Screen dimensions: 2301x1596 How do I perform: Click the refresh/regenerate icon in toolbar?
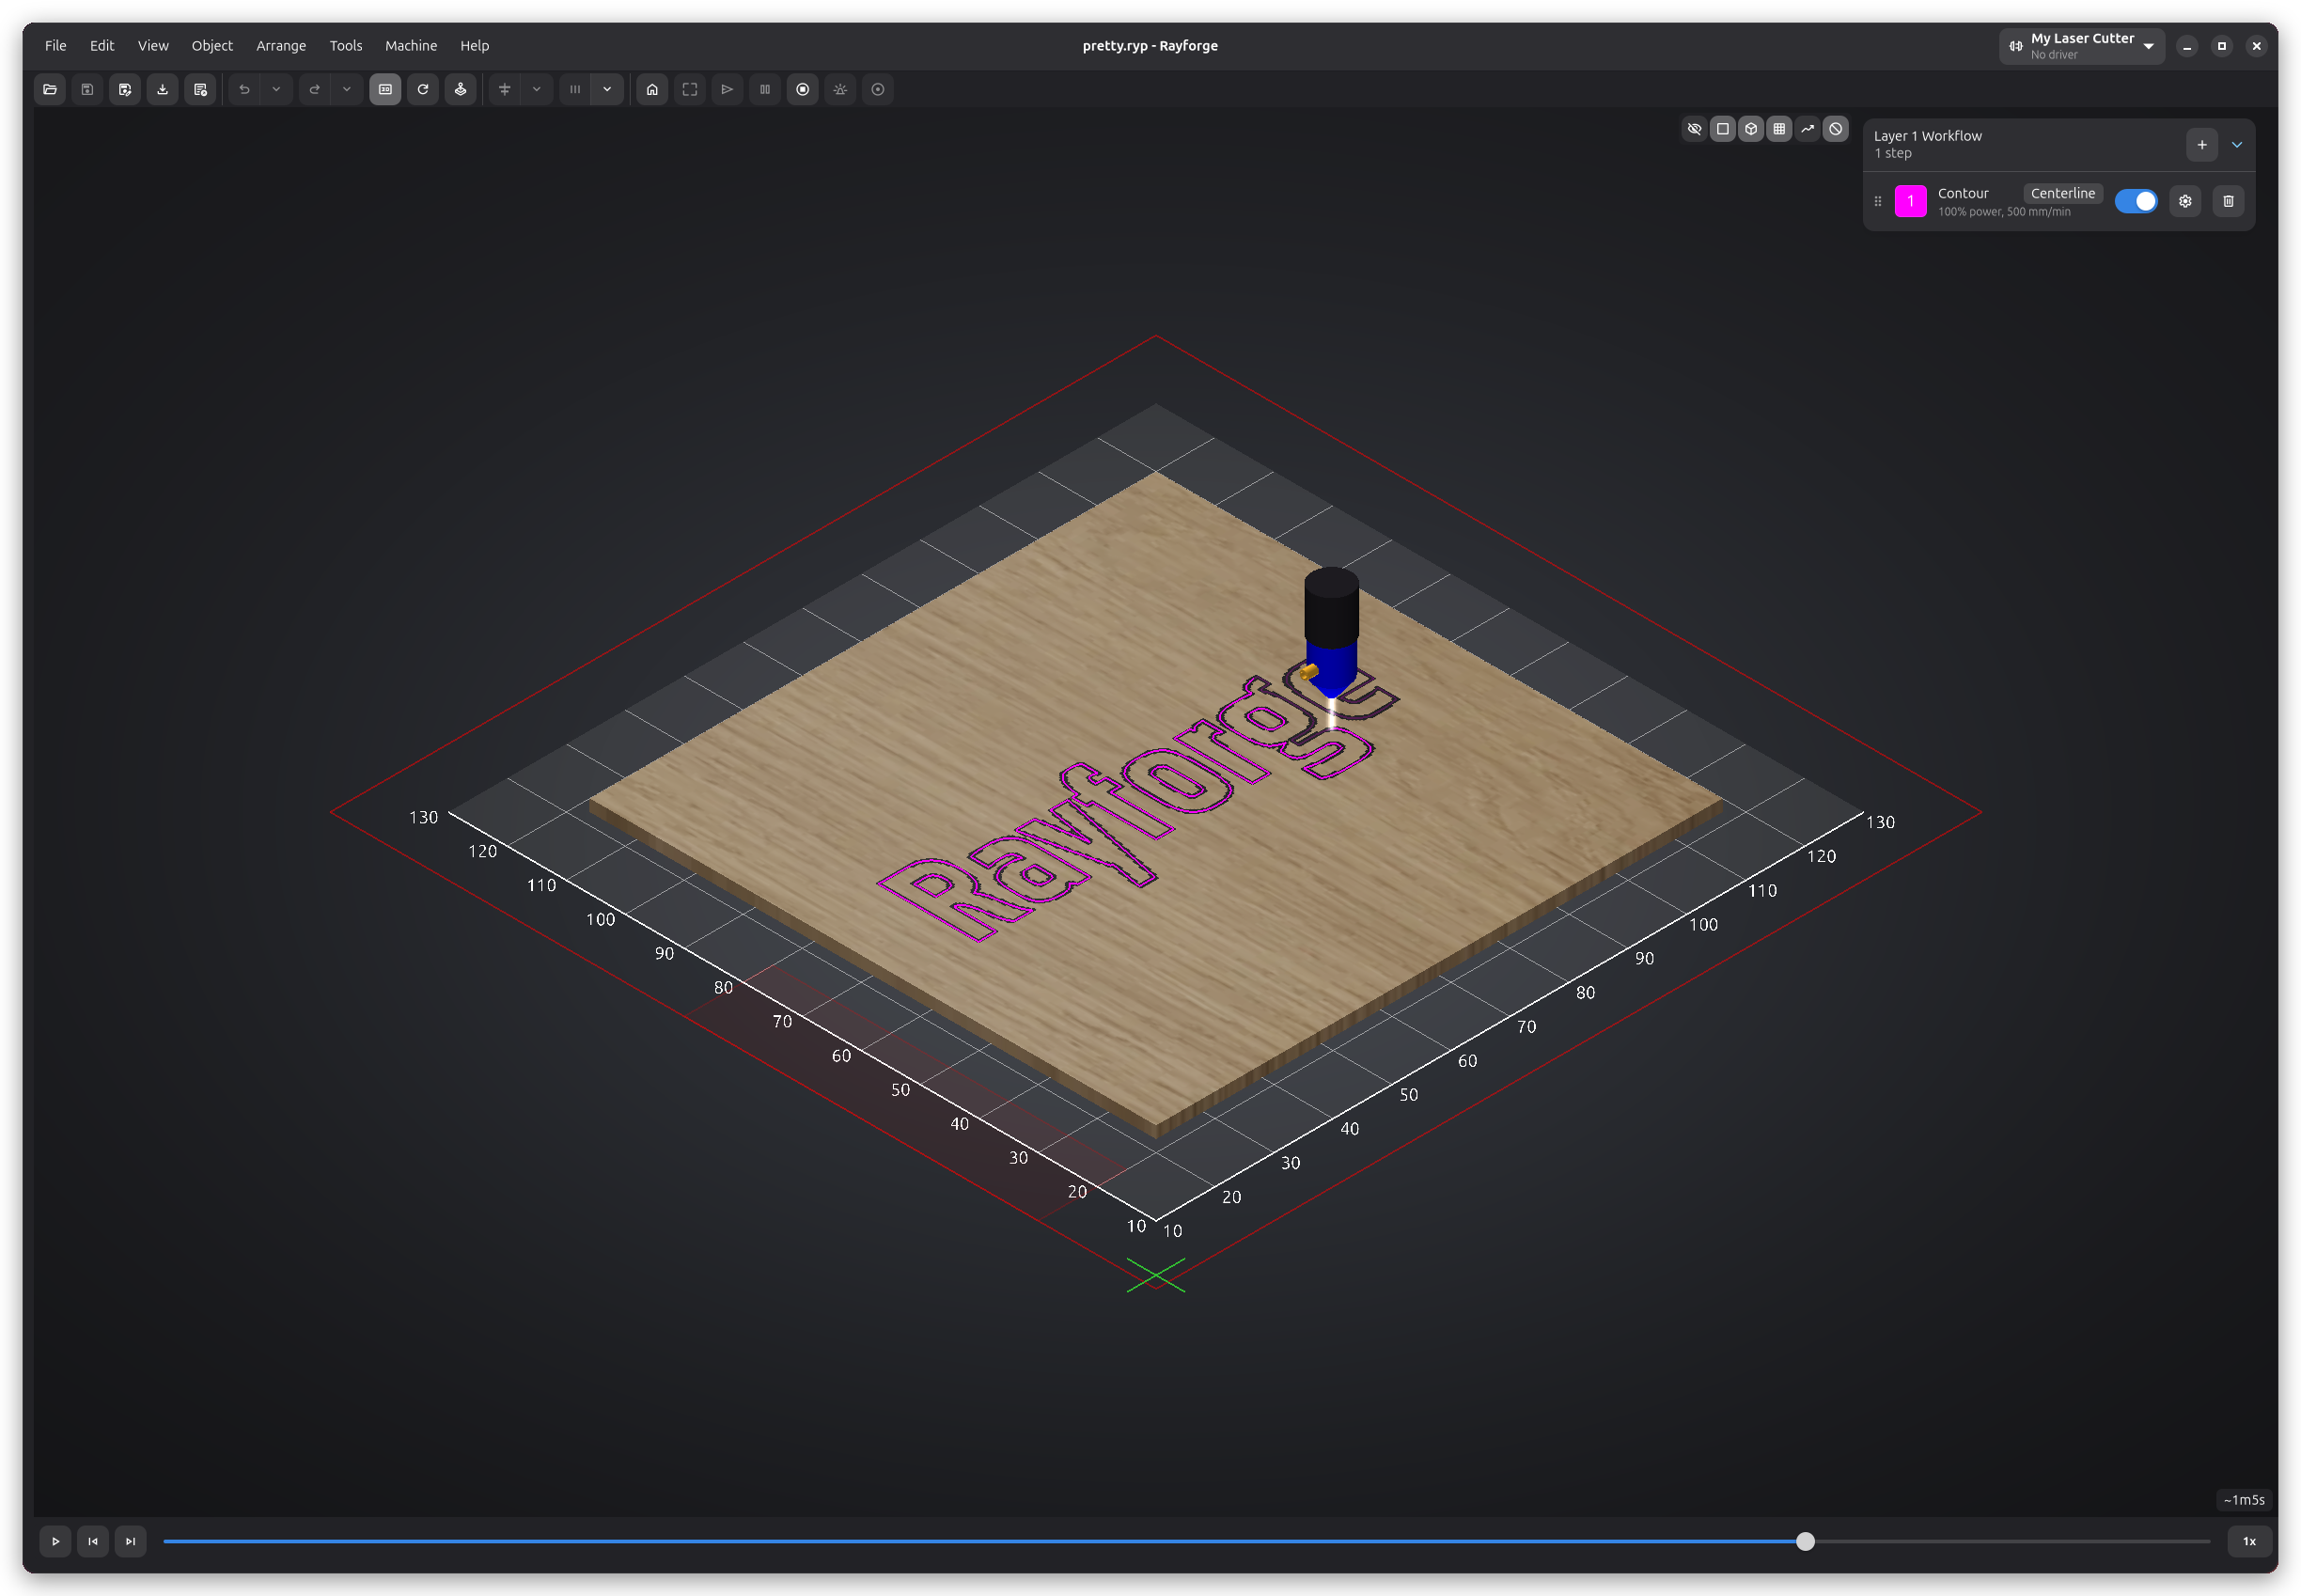[x=423, y=89]
